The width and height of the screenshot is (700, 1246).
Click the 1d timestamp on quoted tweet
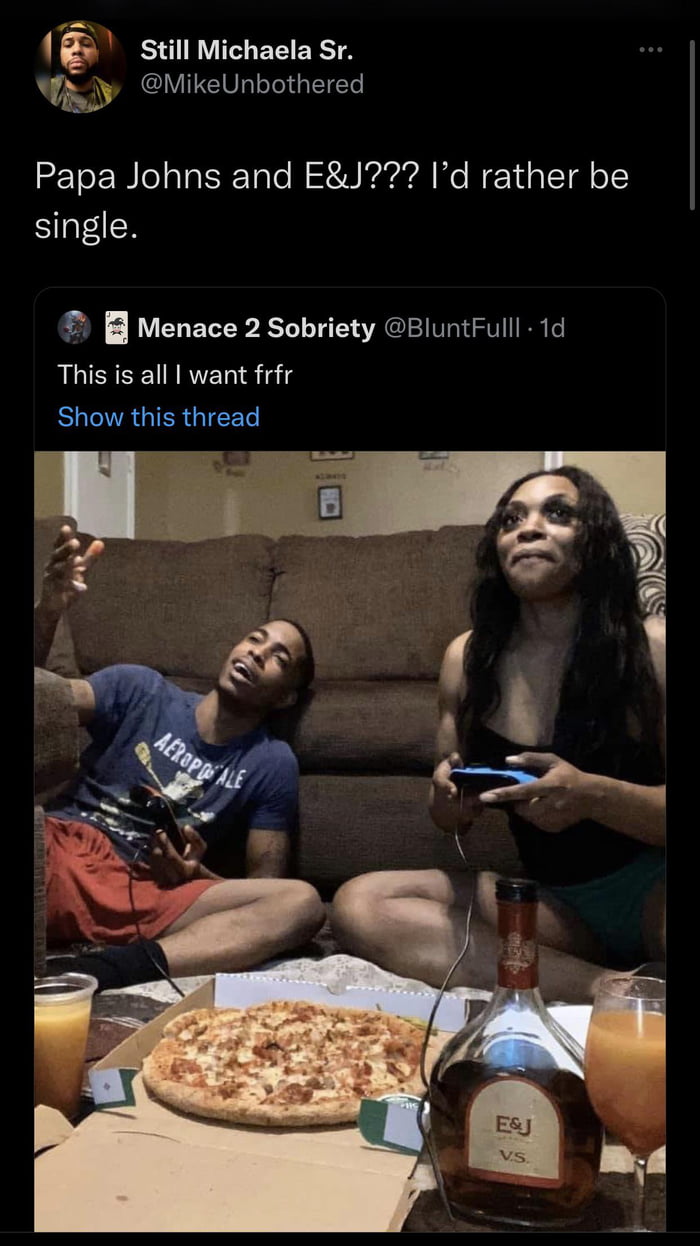pyautogui.click(x=552, y=328)
